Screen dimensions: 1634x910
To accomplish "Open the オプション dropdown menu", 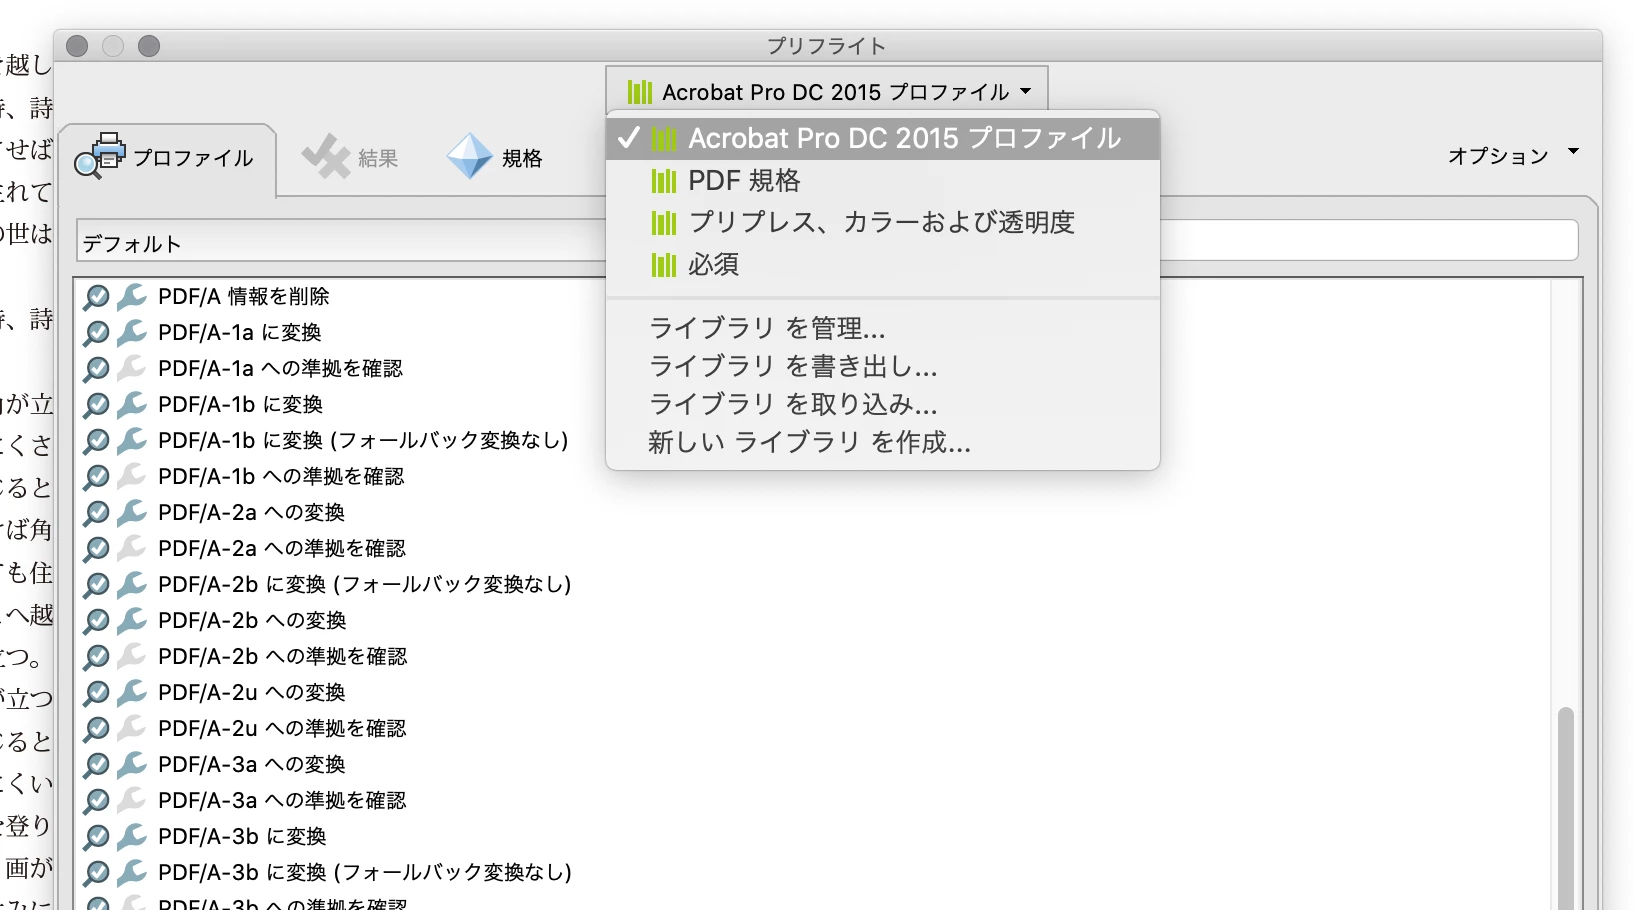I will 1513,156.
